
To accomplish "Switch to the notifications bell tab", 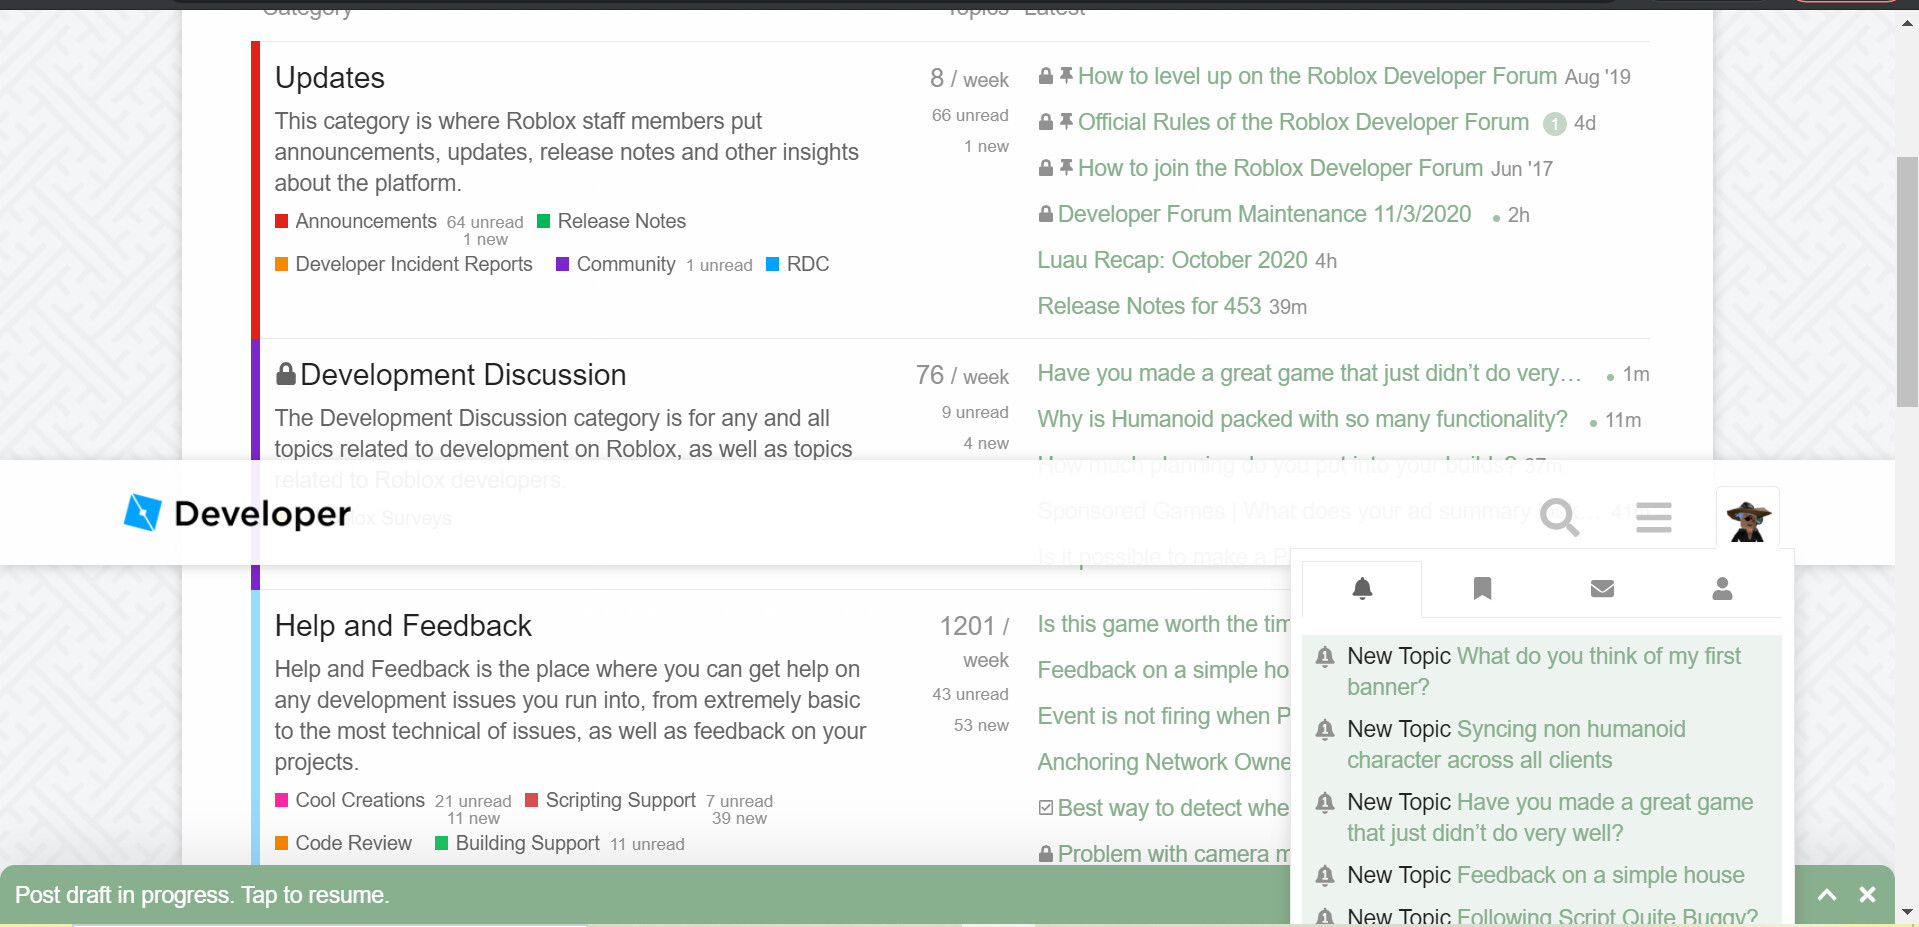I will (x=1362, y=589).
